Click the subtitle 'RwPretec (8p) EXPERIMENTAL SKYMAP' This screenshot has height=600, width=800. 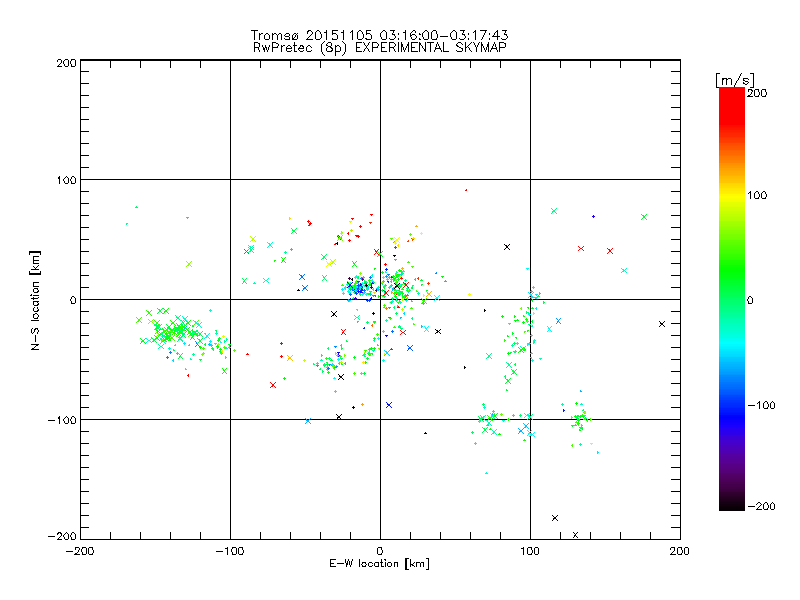pyautogui.click(x=380, y=48)
